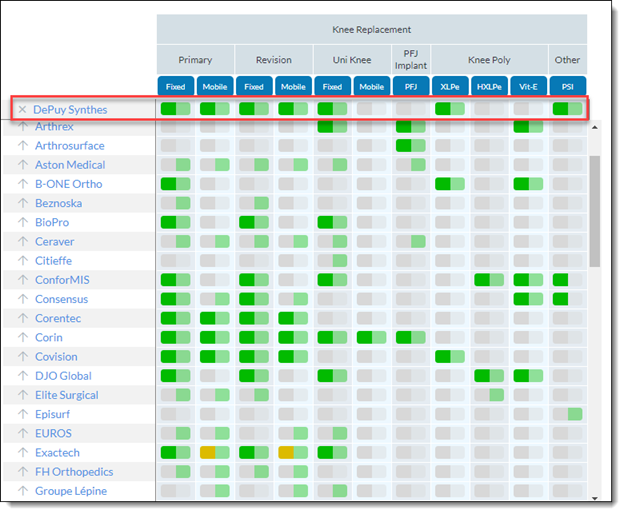Select the Uni Knee category header
This screenshot has width=624, height=514.
point(352,60)
